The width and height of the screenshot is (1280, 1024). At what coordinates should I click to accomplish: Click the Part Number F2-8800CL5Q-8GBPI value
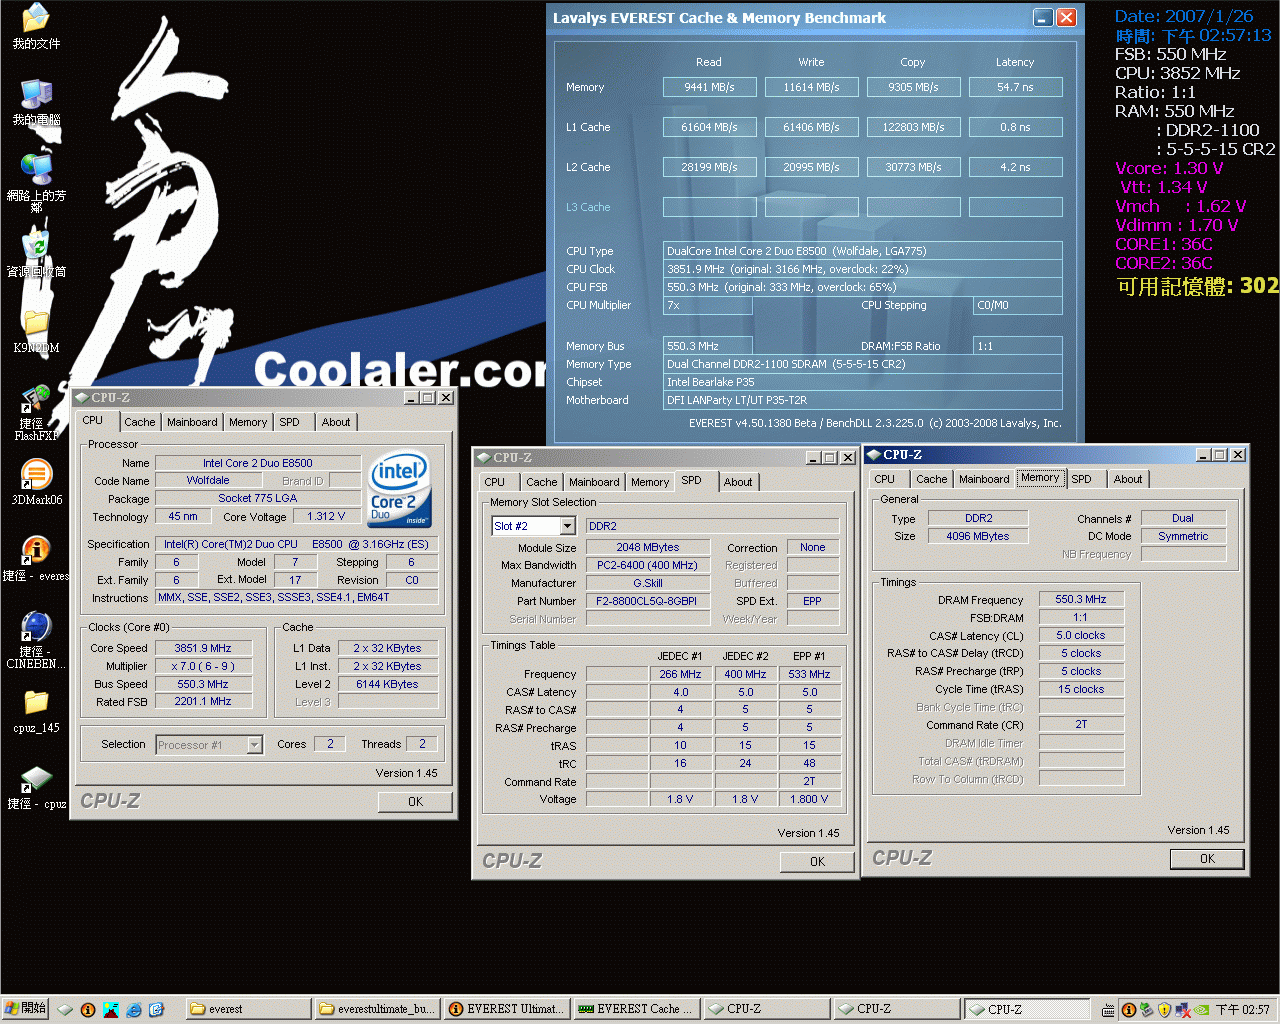(647, 601)
